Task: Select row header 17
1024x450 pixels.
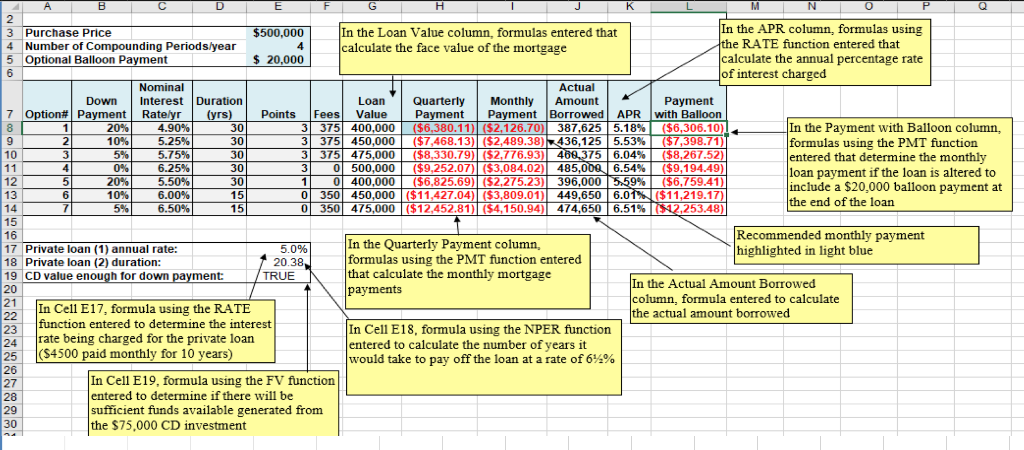Action: point(11,249)
